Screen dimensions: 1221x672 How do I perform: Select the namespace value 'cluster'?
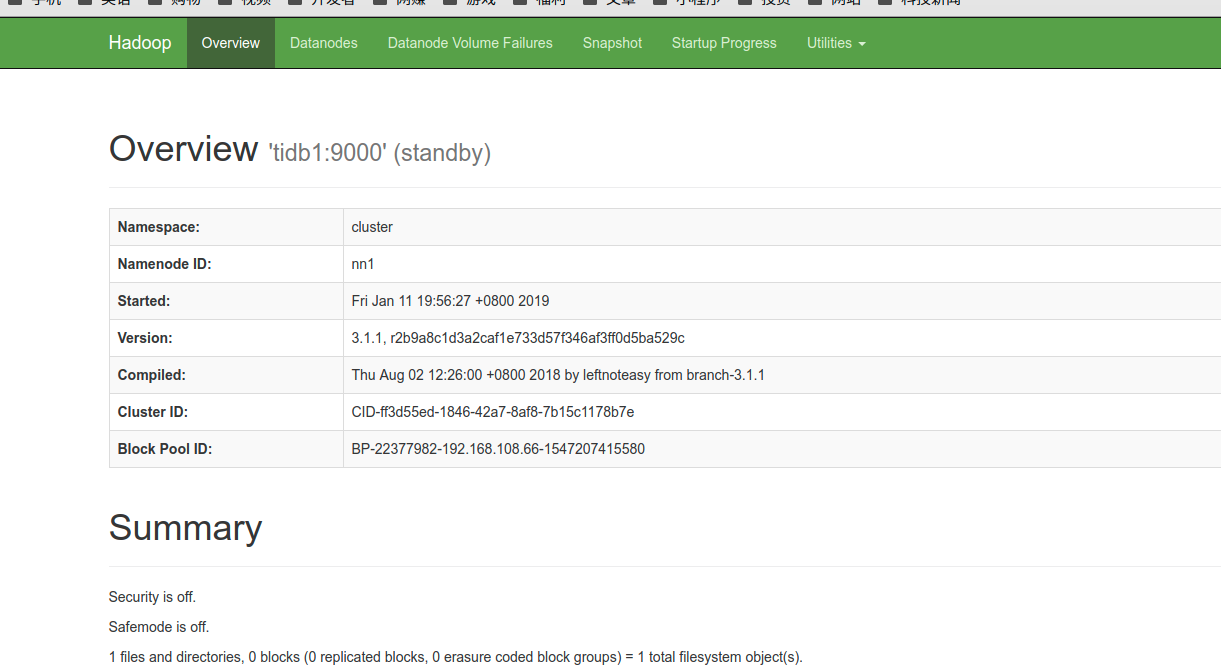tap(372, 227)
